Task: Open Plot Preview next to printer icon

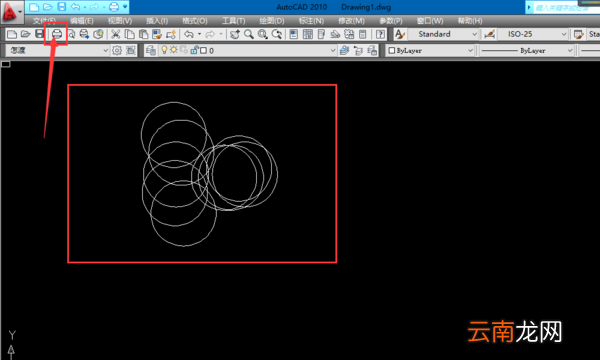Action: coord(71,34)
